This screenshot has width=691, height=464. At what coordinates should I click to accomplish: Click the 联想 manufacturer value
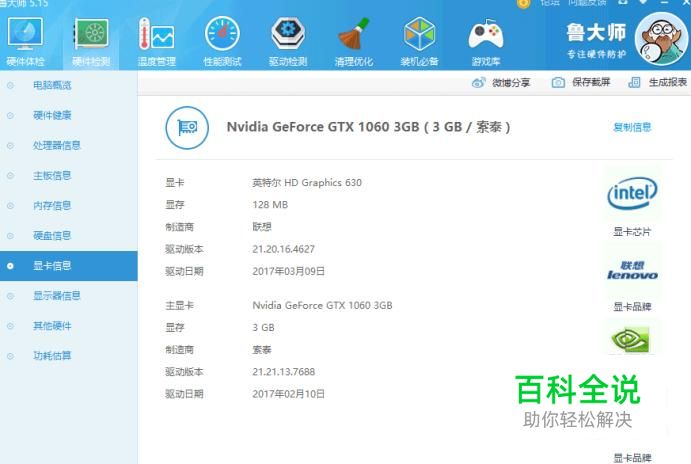[x=262, y=227]
